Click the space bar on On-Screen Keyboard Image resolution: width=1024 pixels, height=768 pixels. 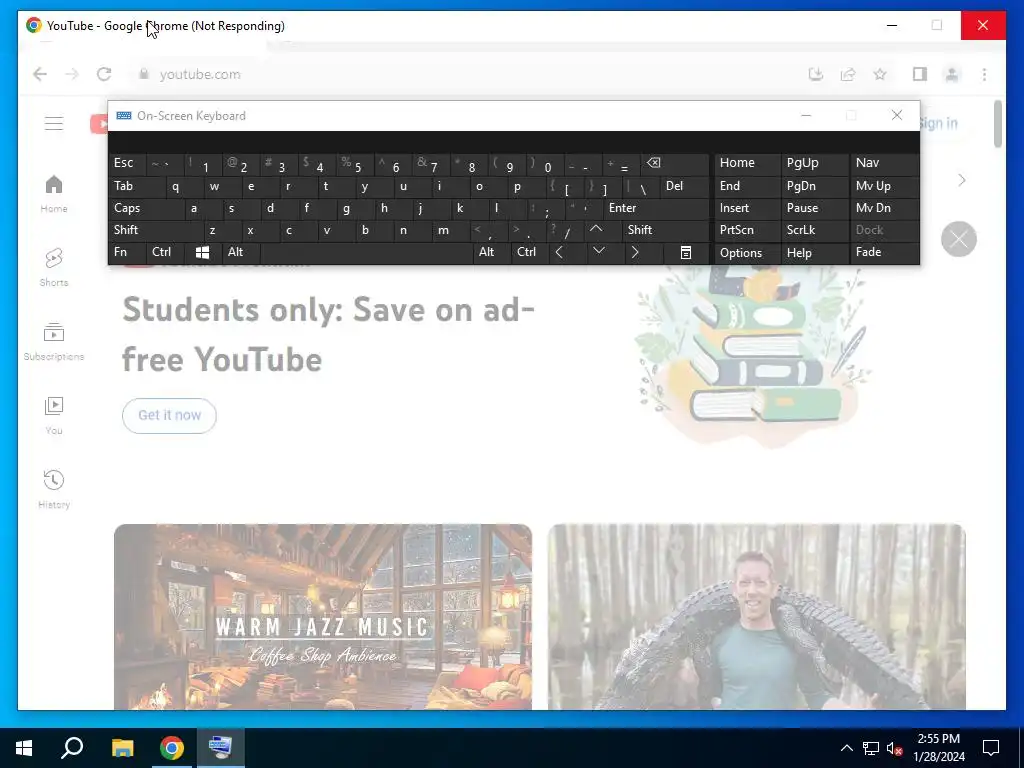366,252
